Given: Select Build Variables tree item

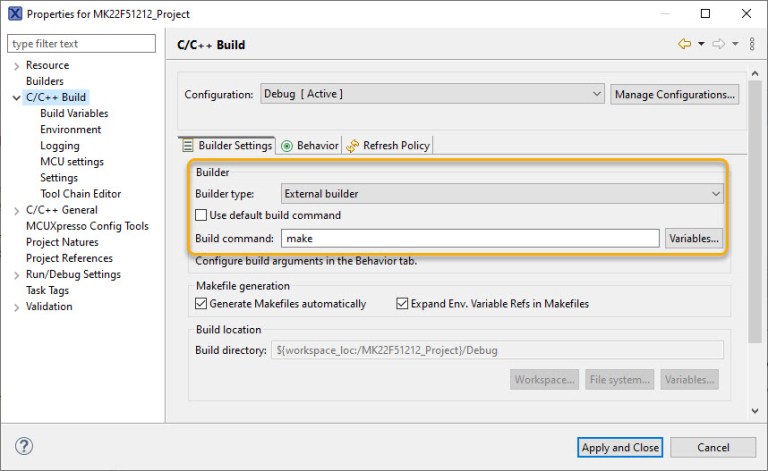Looking at the screenshot, I should tap(74, 114).
